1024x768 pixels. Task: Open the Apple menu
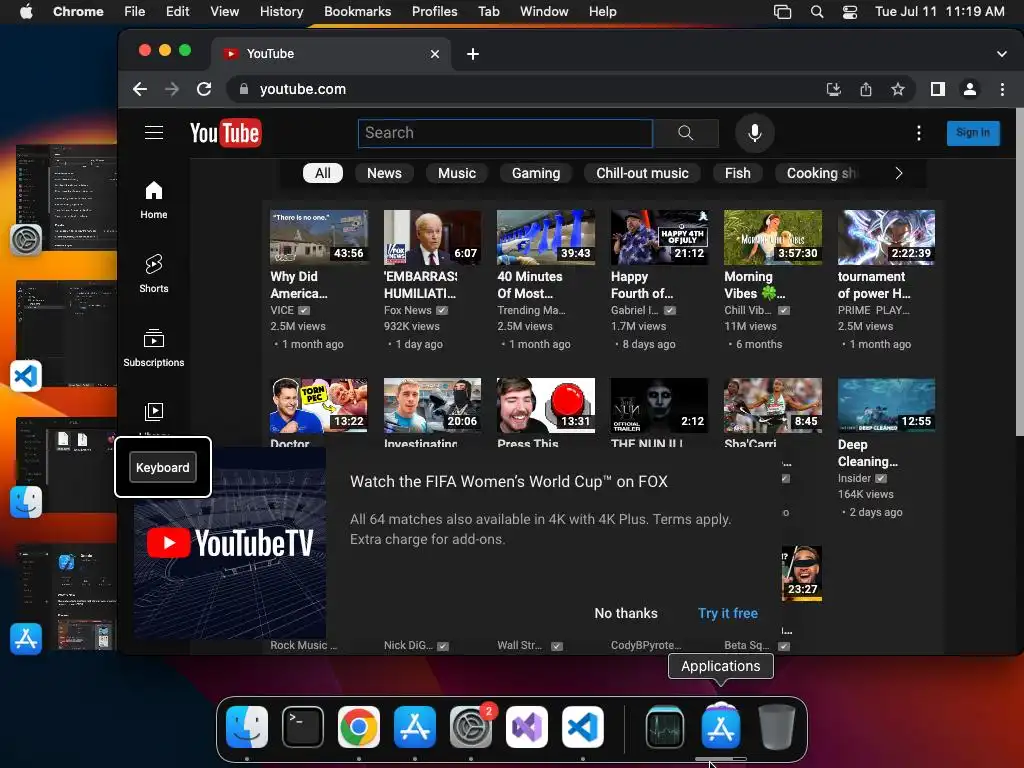[26, 12]
